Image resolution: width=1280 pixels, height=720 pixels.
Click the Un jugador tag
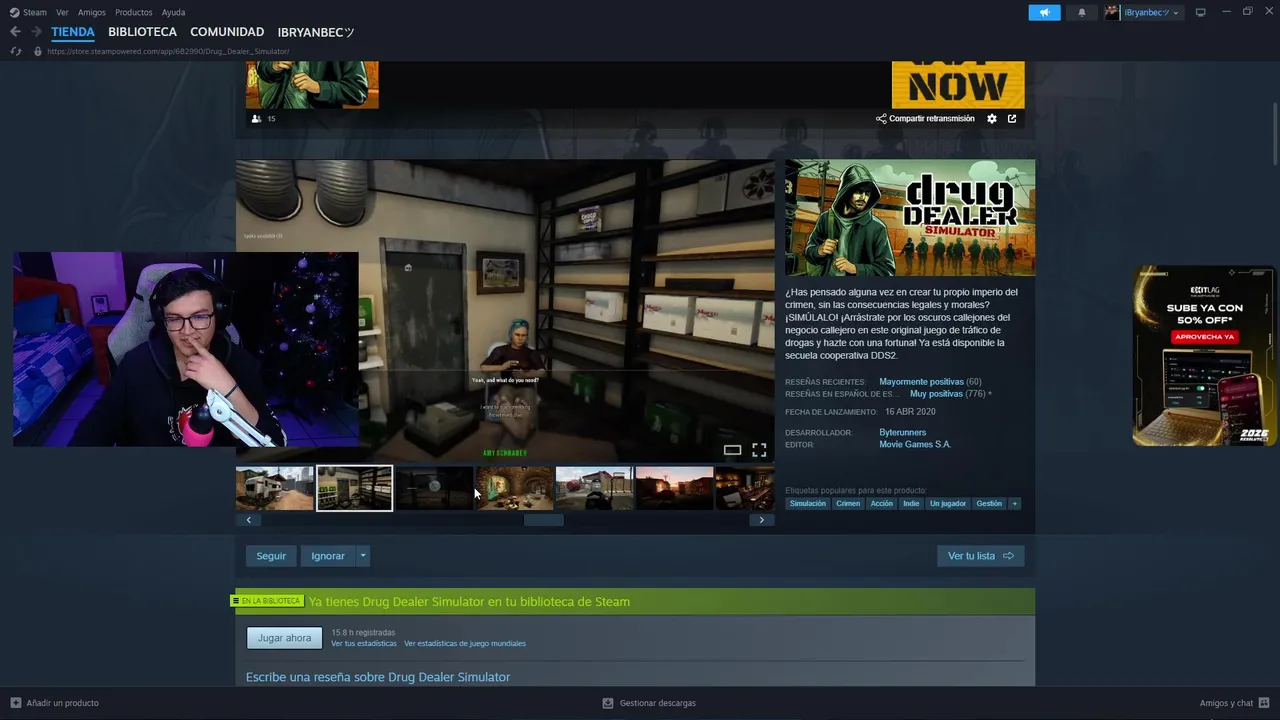click(948, 503)
